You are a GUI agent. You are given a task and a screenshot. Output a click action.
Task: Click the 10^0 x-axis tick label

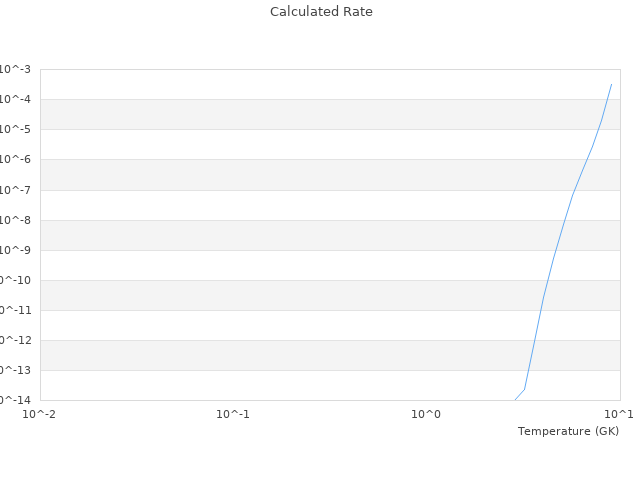pos(426,414)
